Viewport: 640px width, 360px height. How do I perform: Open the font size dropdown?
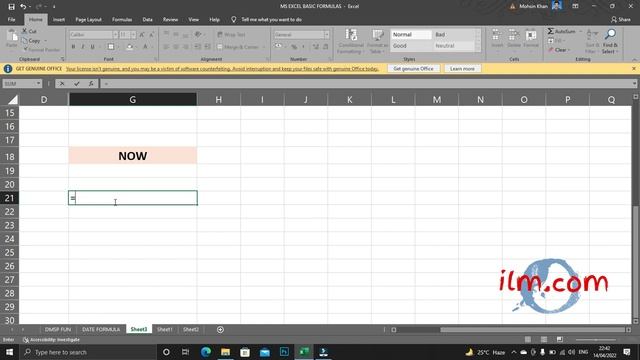[133, 35]
